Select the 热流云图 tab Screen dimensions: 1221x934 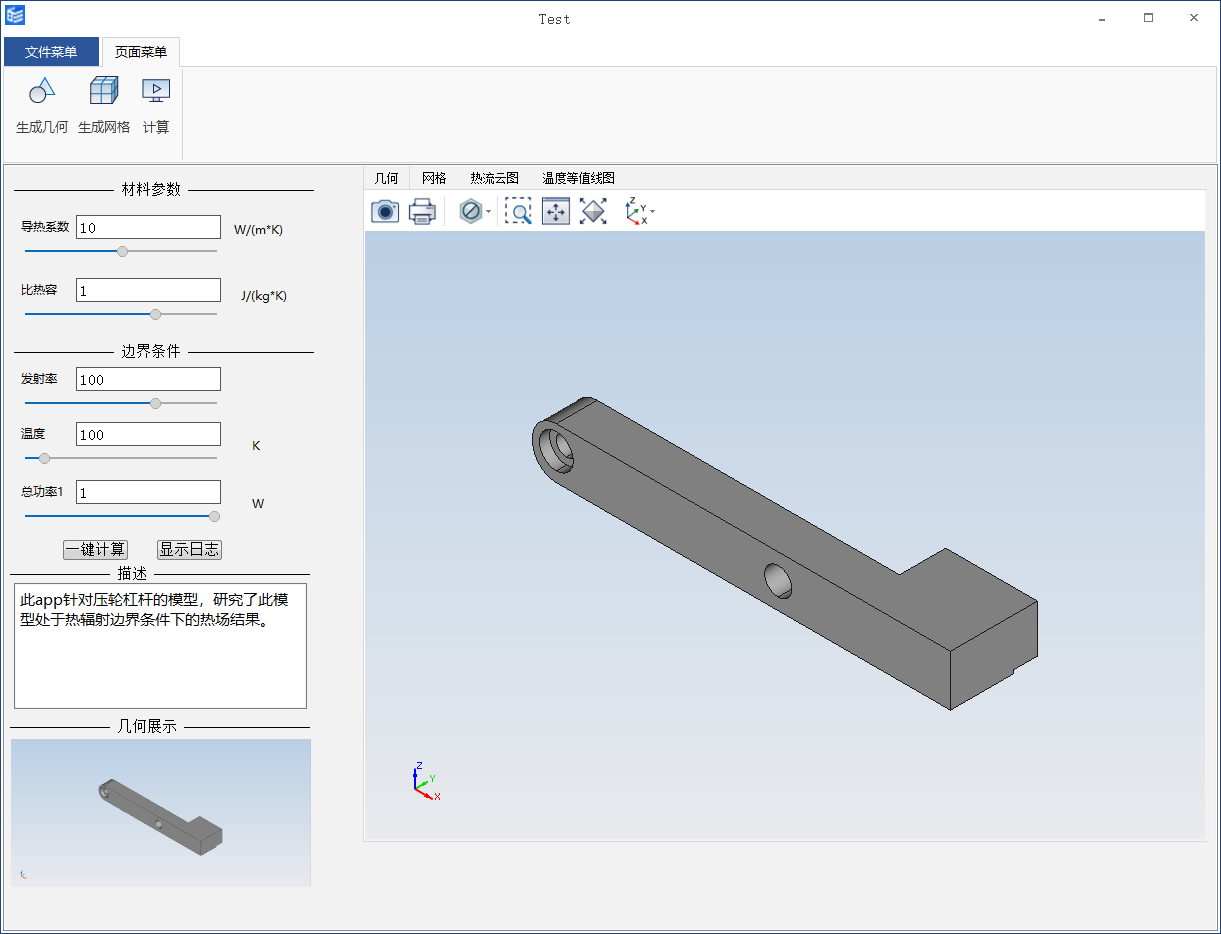494,178
